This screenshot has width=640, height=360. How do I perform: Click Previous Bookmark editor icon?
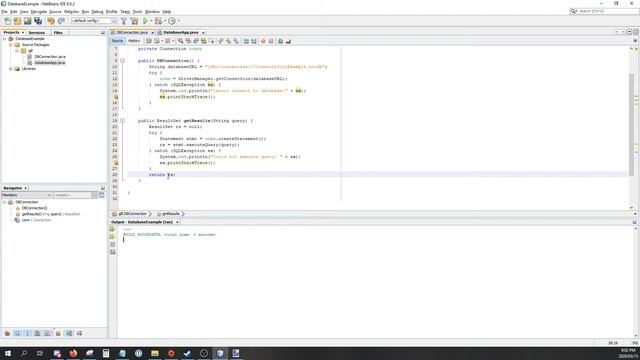click(x=221, y=41)
